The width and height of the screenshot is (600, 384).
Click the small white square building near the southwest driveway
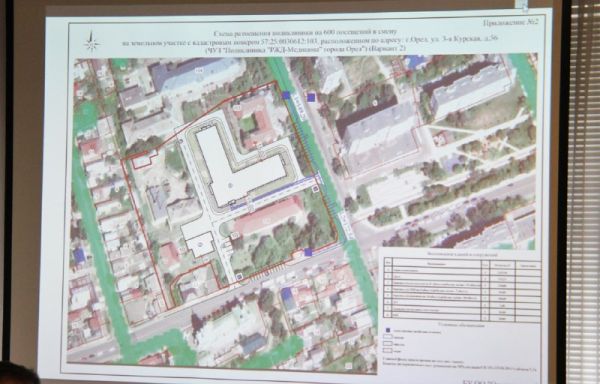[200, 244]
